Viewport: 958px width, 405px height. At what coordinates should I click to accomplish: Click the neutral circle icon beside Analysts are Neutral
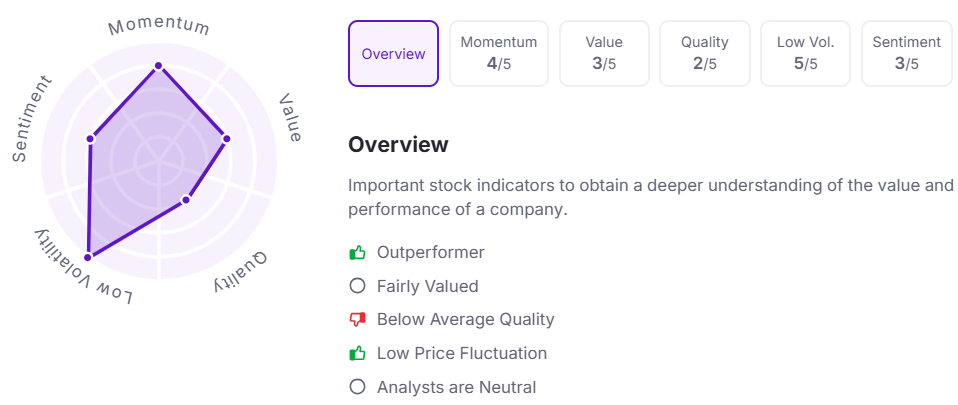(x=357, y=387)
